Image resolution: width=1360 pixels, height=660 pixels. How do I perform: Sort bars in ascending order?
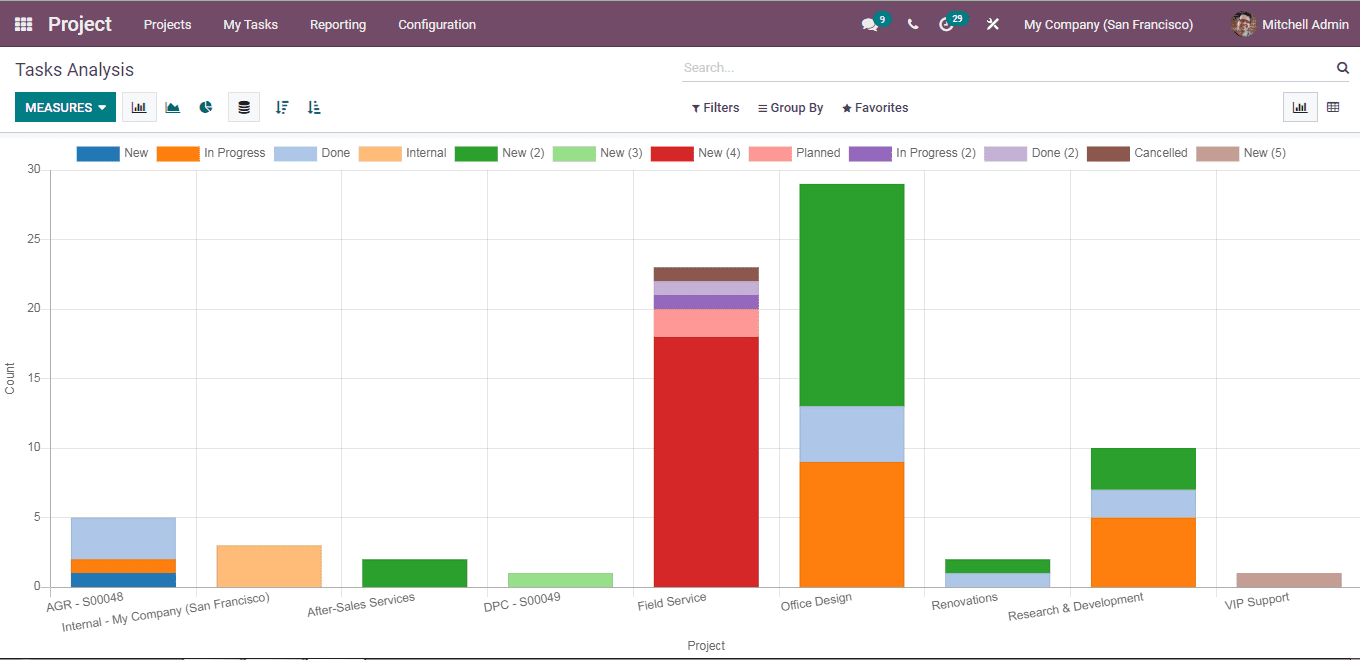click(x=313, y=106)
